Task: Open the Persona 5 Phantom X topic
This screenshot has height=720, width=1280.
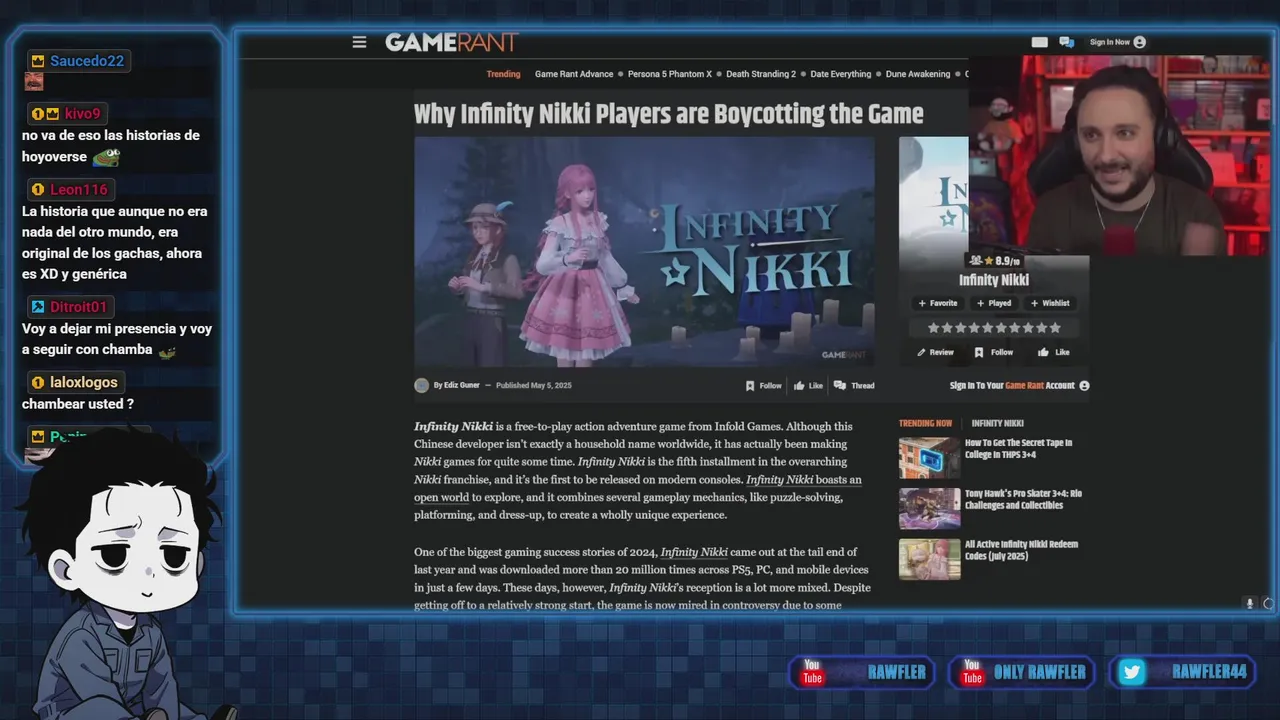Action: tap(670, 74)
